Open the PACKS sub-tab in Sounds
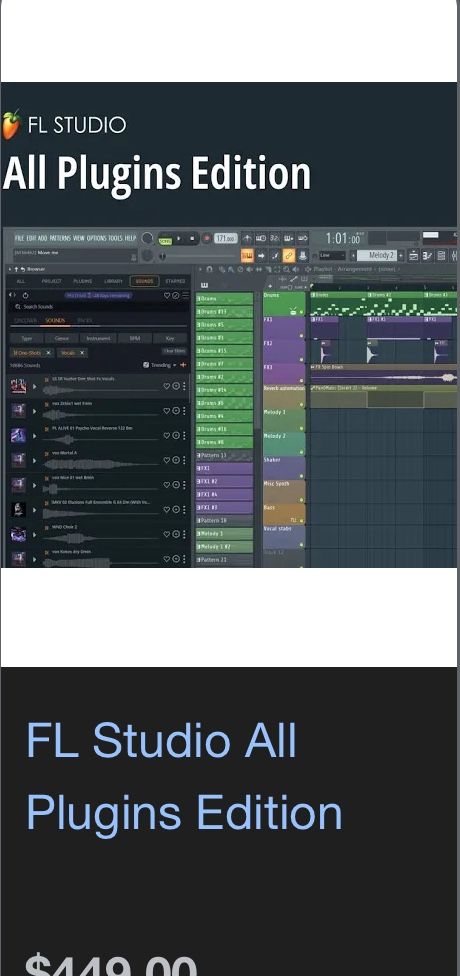This screenshot has height=976, width=460. point(84,321)
